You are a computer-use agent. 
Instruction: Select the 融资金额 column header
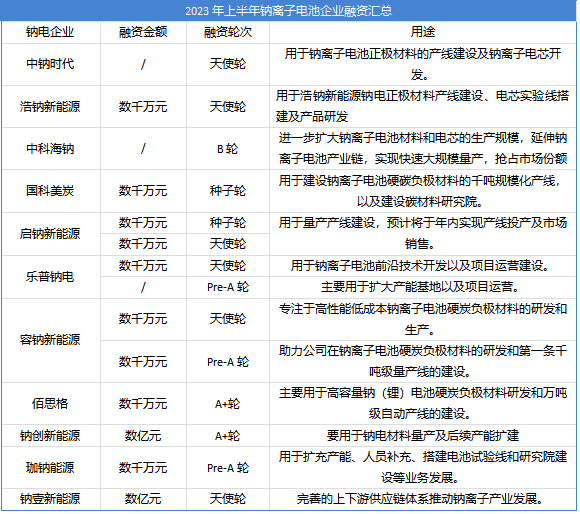[143, 32]
